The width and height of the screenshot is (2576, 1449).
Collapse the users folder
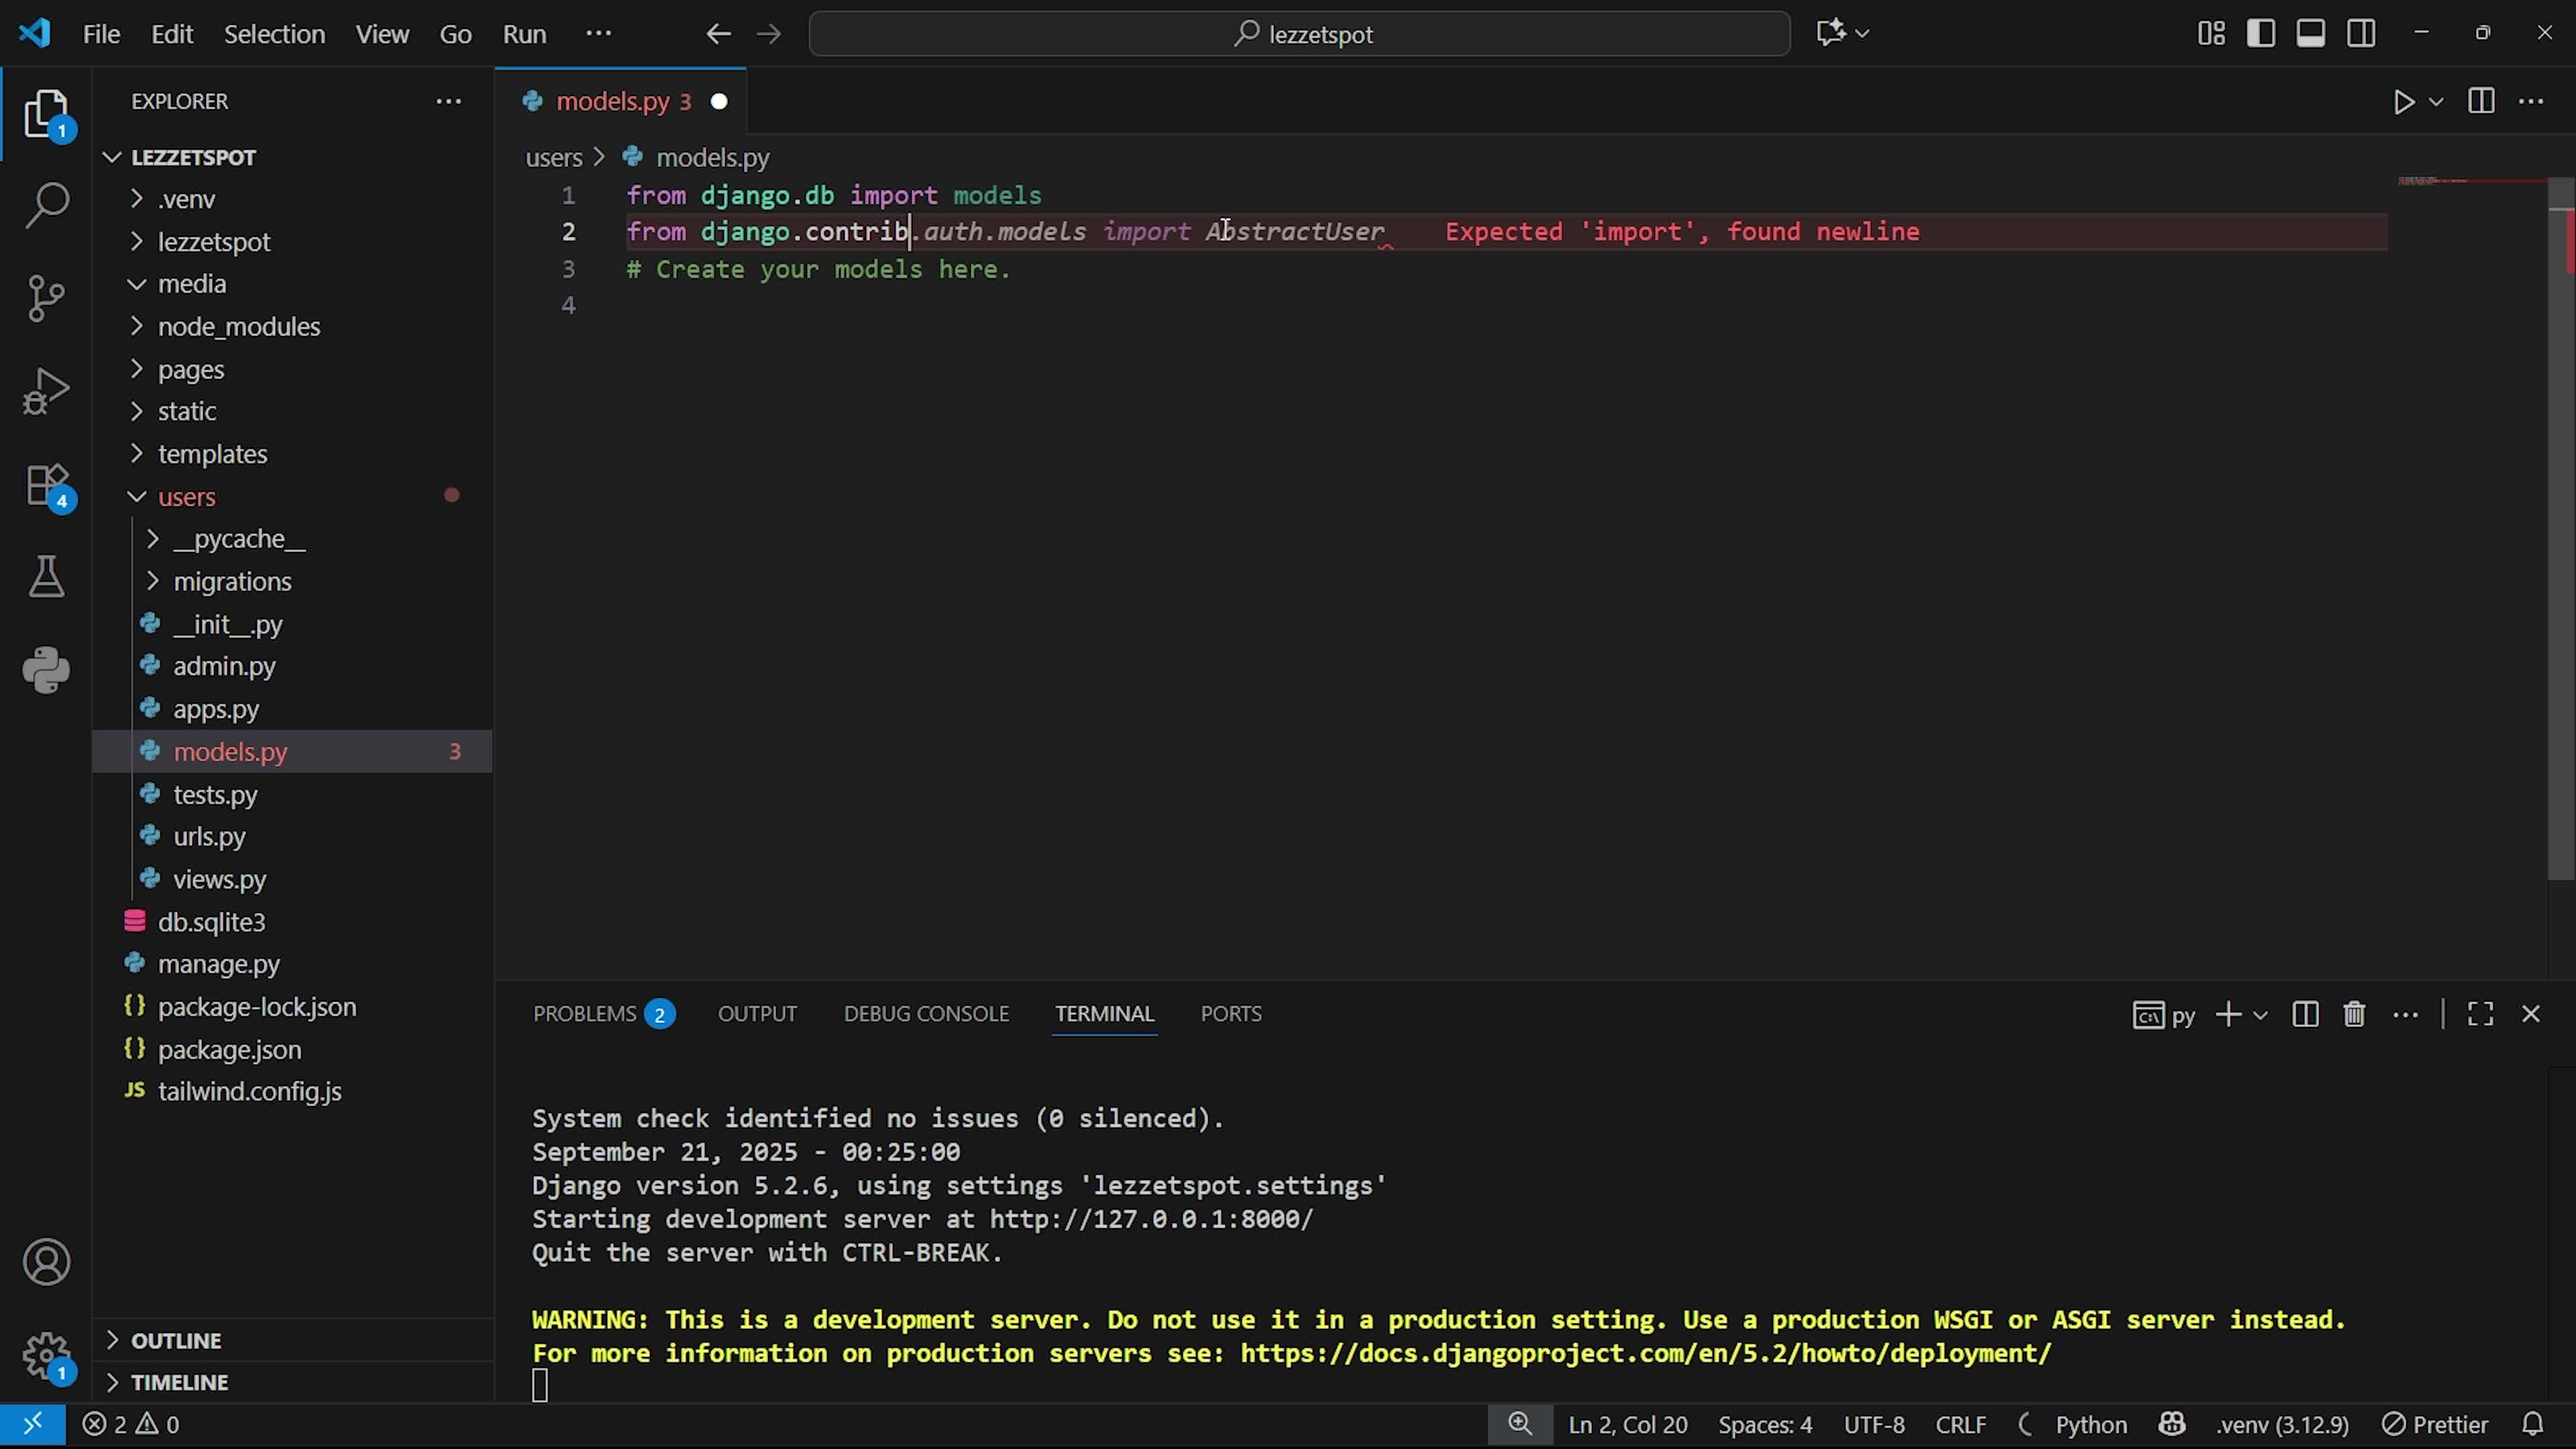click(186, 497)
